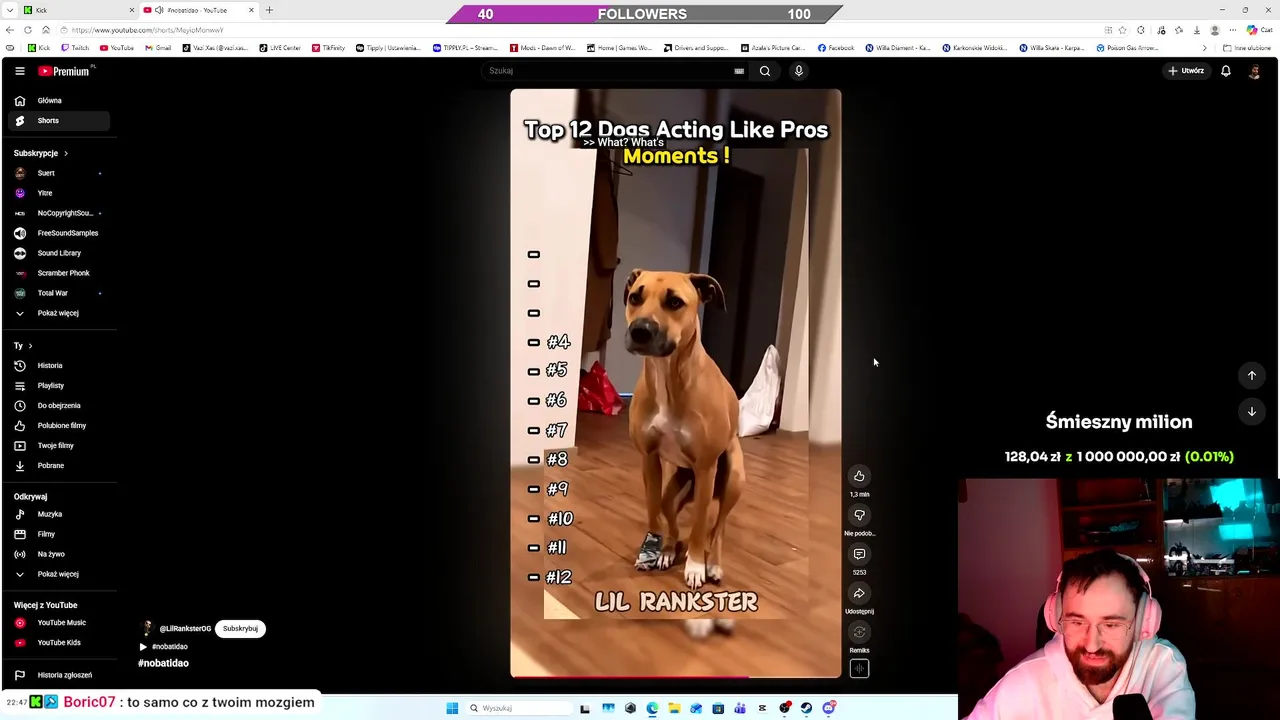This screenshot has height=720, width=1280.
Task: Remix this Short
Action: pos(859,632)
